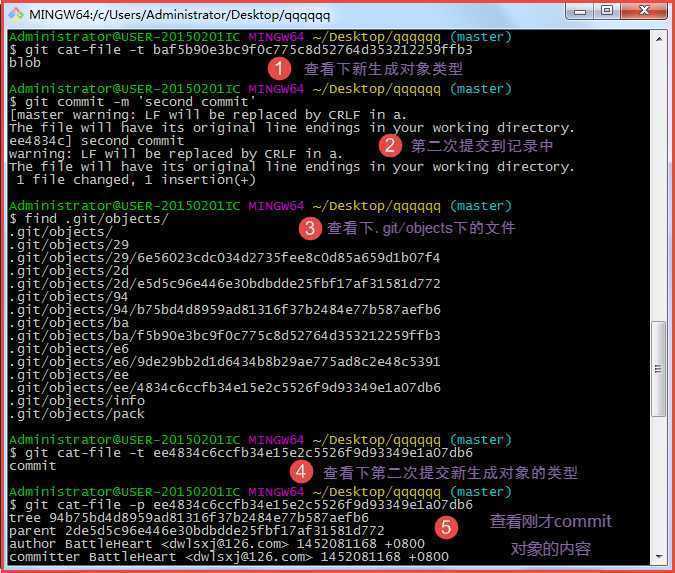Click the '.git/objects/29' directory line

[x=69, y=245]
